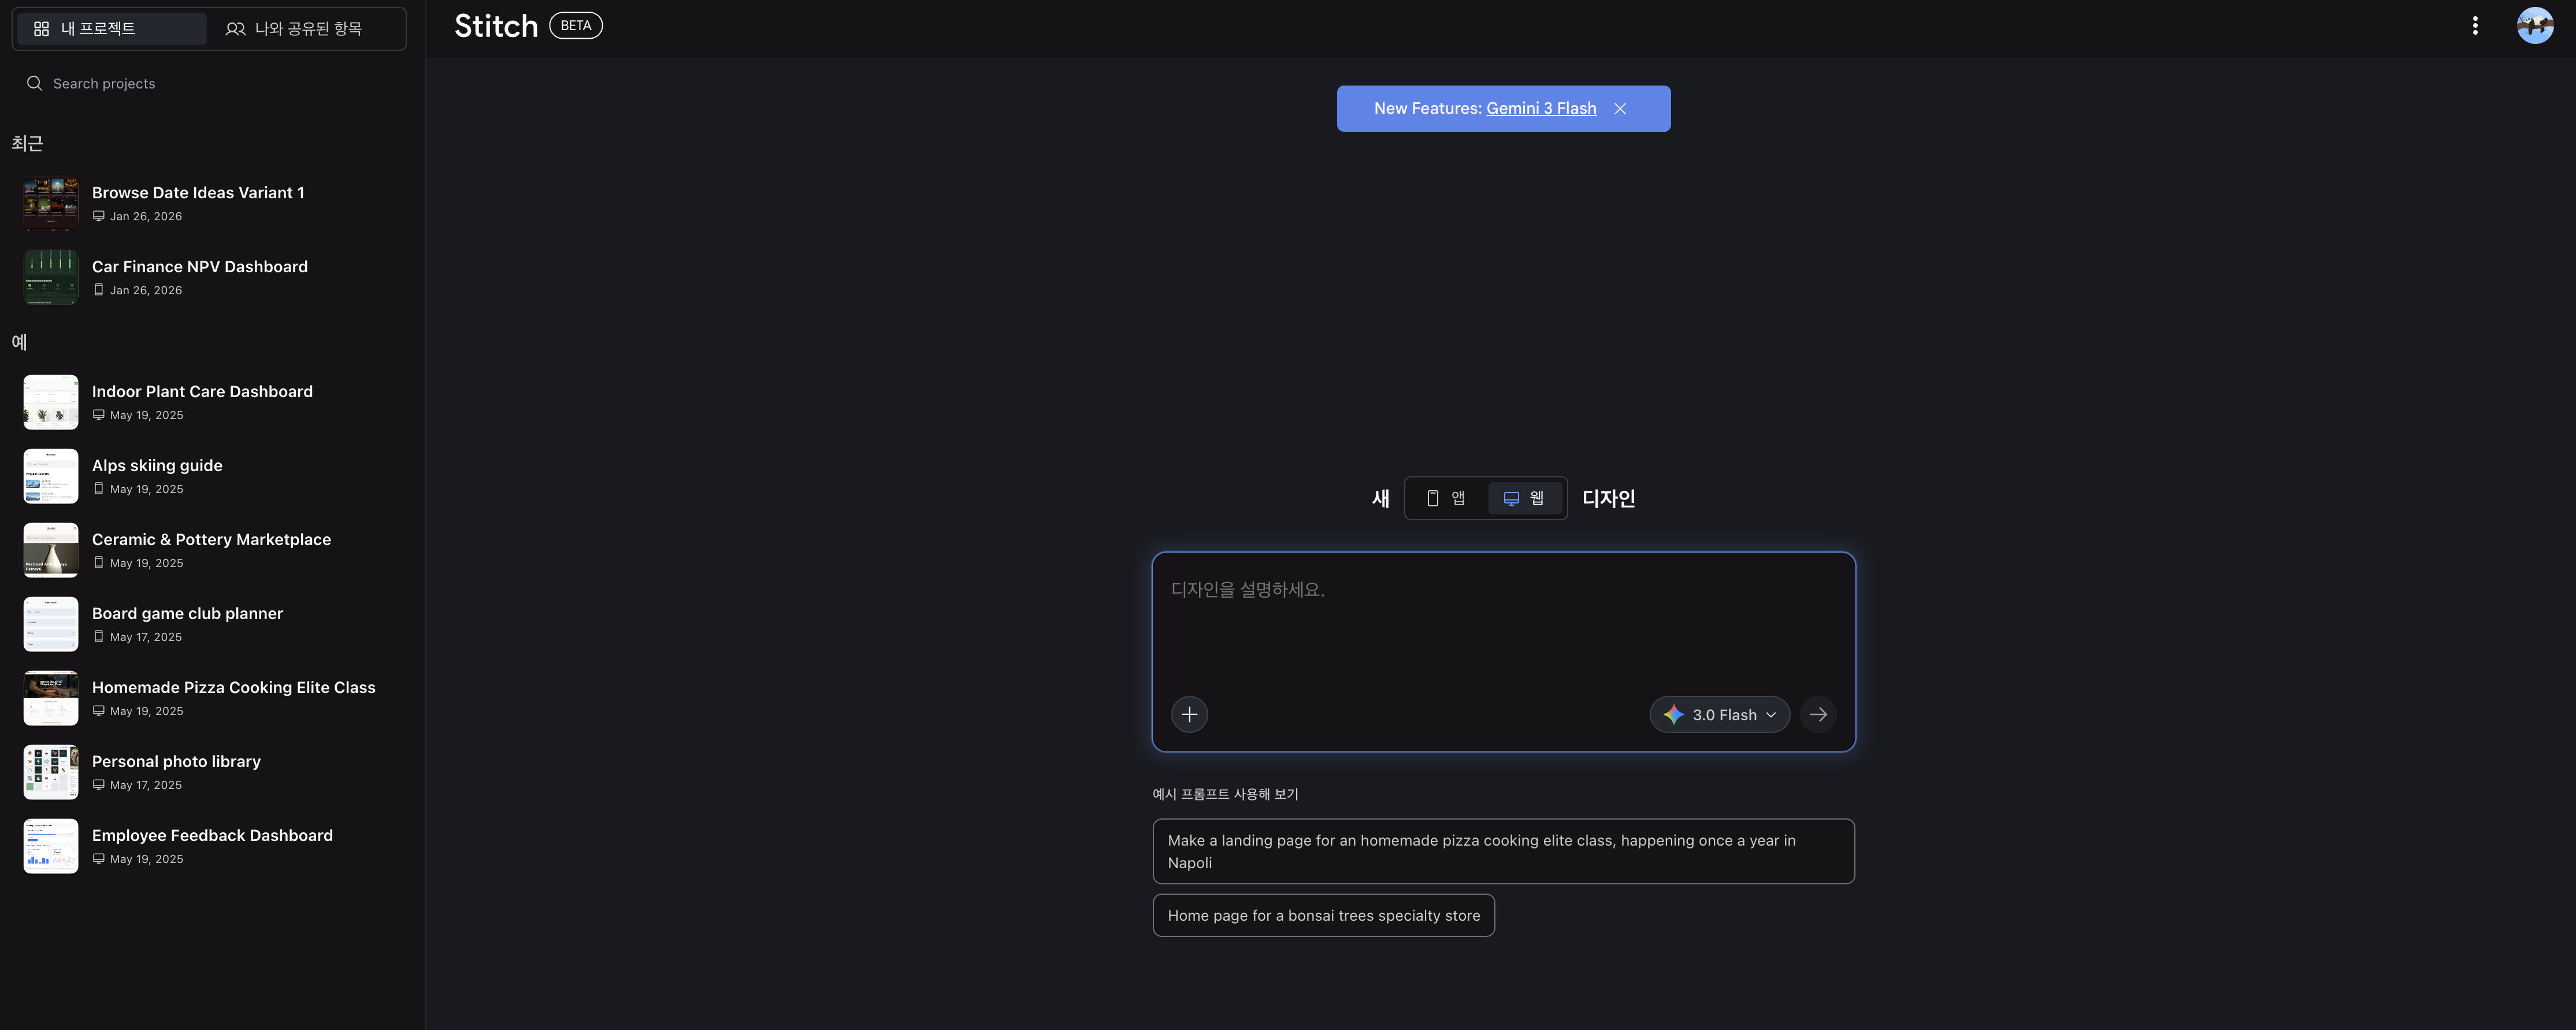Open the user profile avatar

(x=2535, y=26)
